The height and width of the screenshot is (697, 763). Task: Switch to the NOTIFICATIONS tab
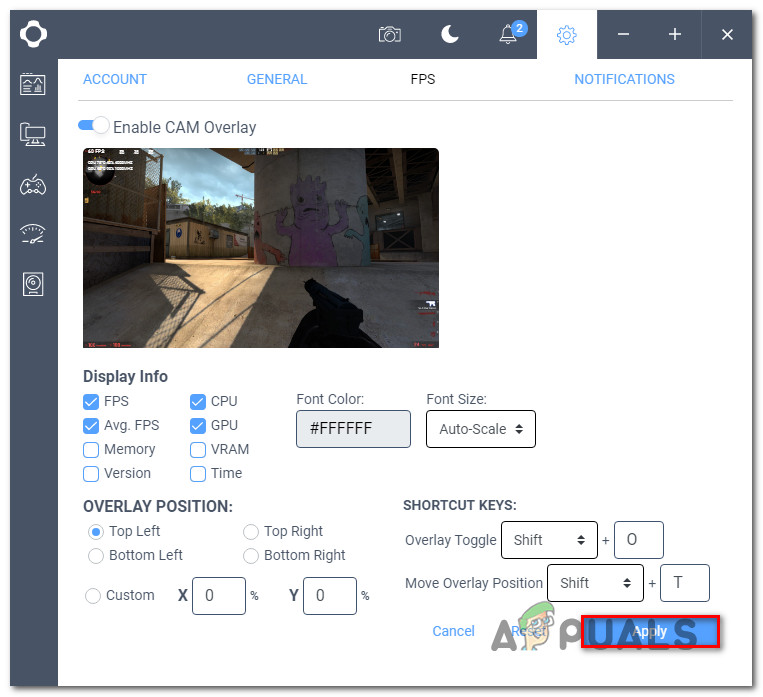(624, 79)
